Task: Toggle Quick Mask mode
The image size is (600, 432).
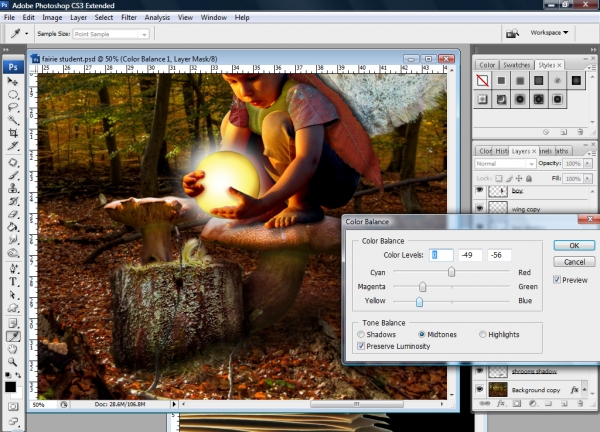Action: 13,406
